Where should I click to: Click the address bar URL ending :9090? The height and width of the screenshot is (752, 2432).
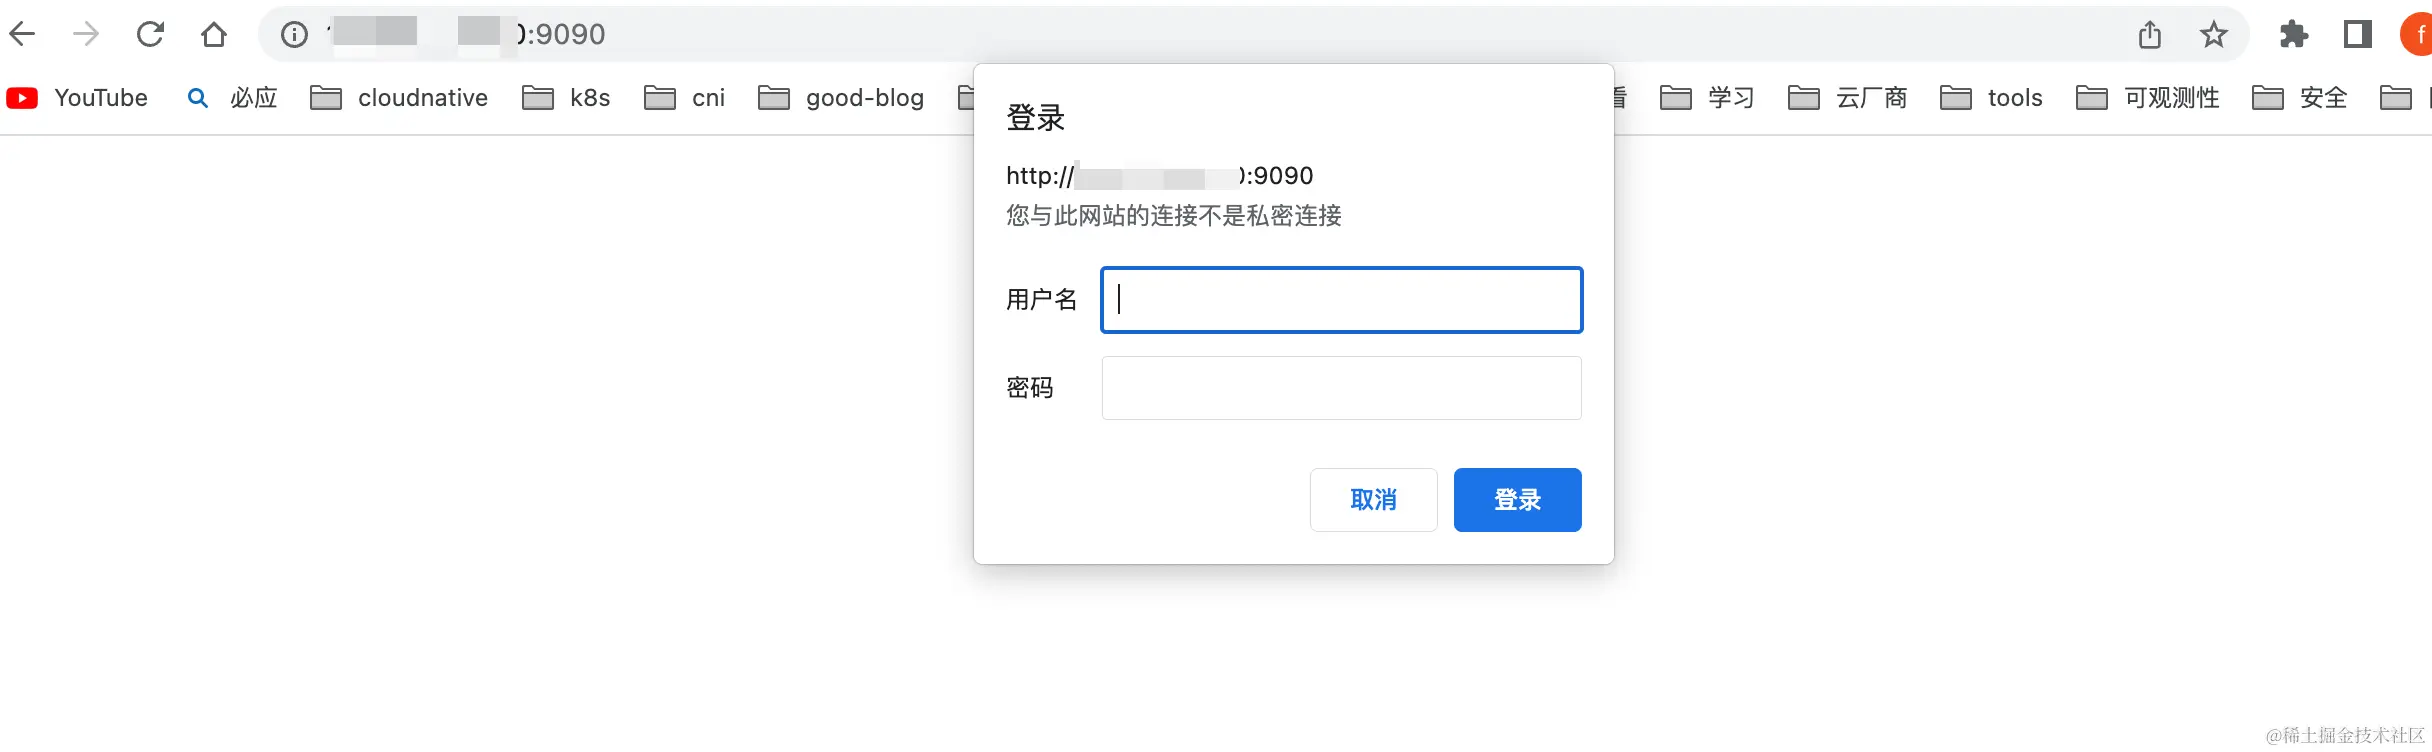pos(466,35)
